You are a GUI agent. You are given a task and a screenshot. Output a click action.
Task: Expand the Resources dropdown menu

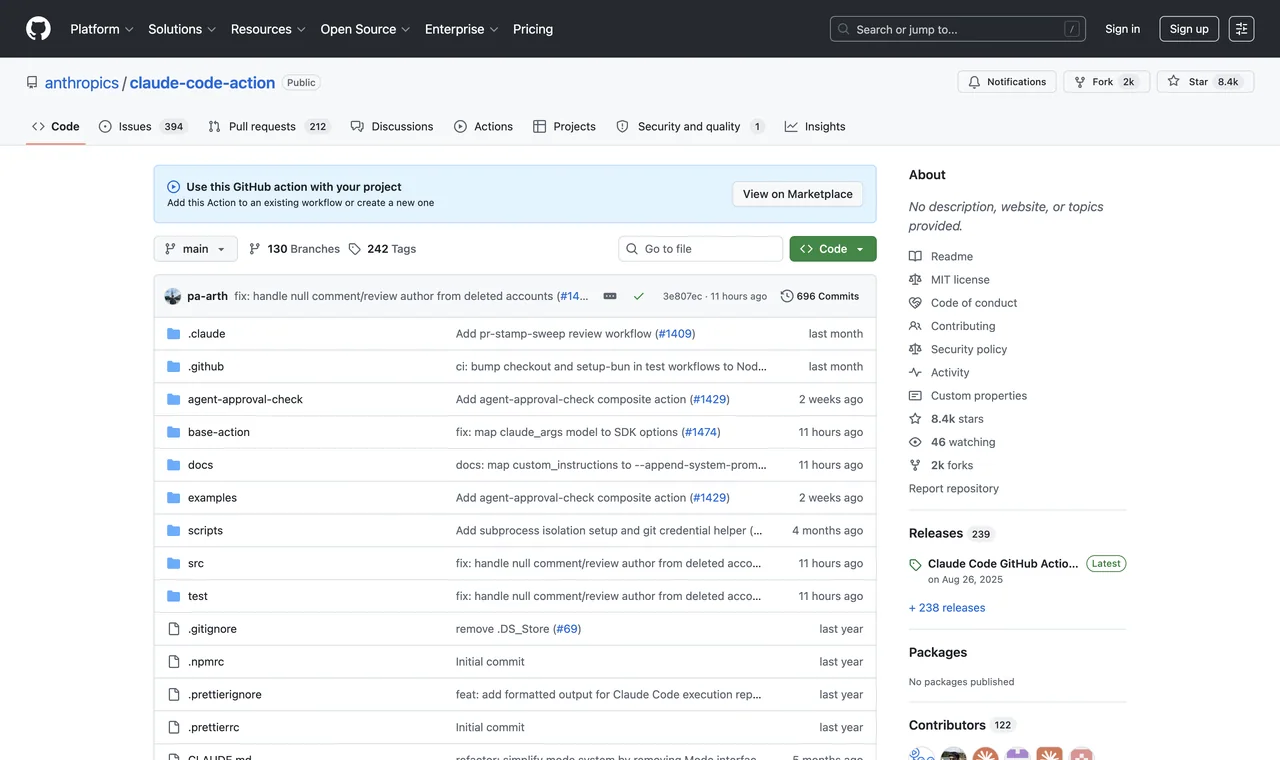pos(268,29)
